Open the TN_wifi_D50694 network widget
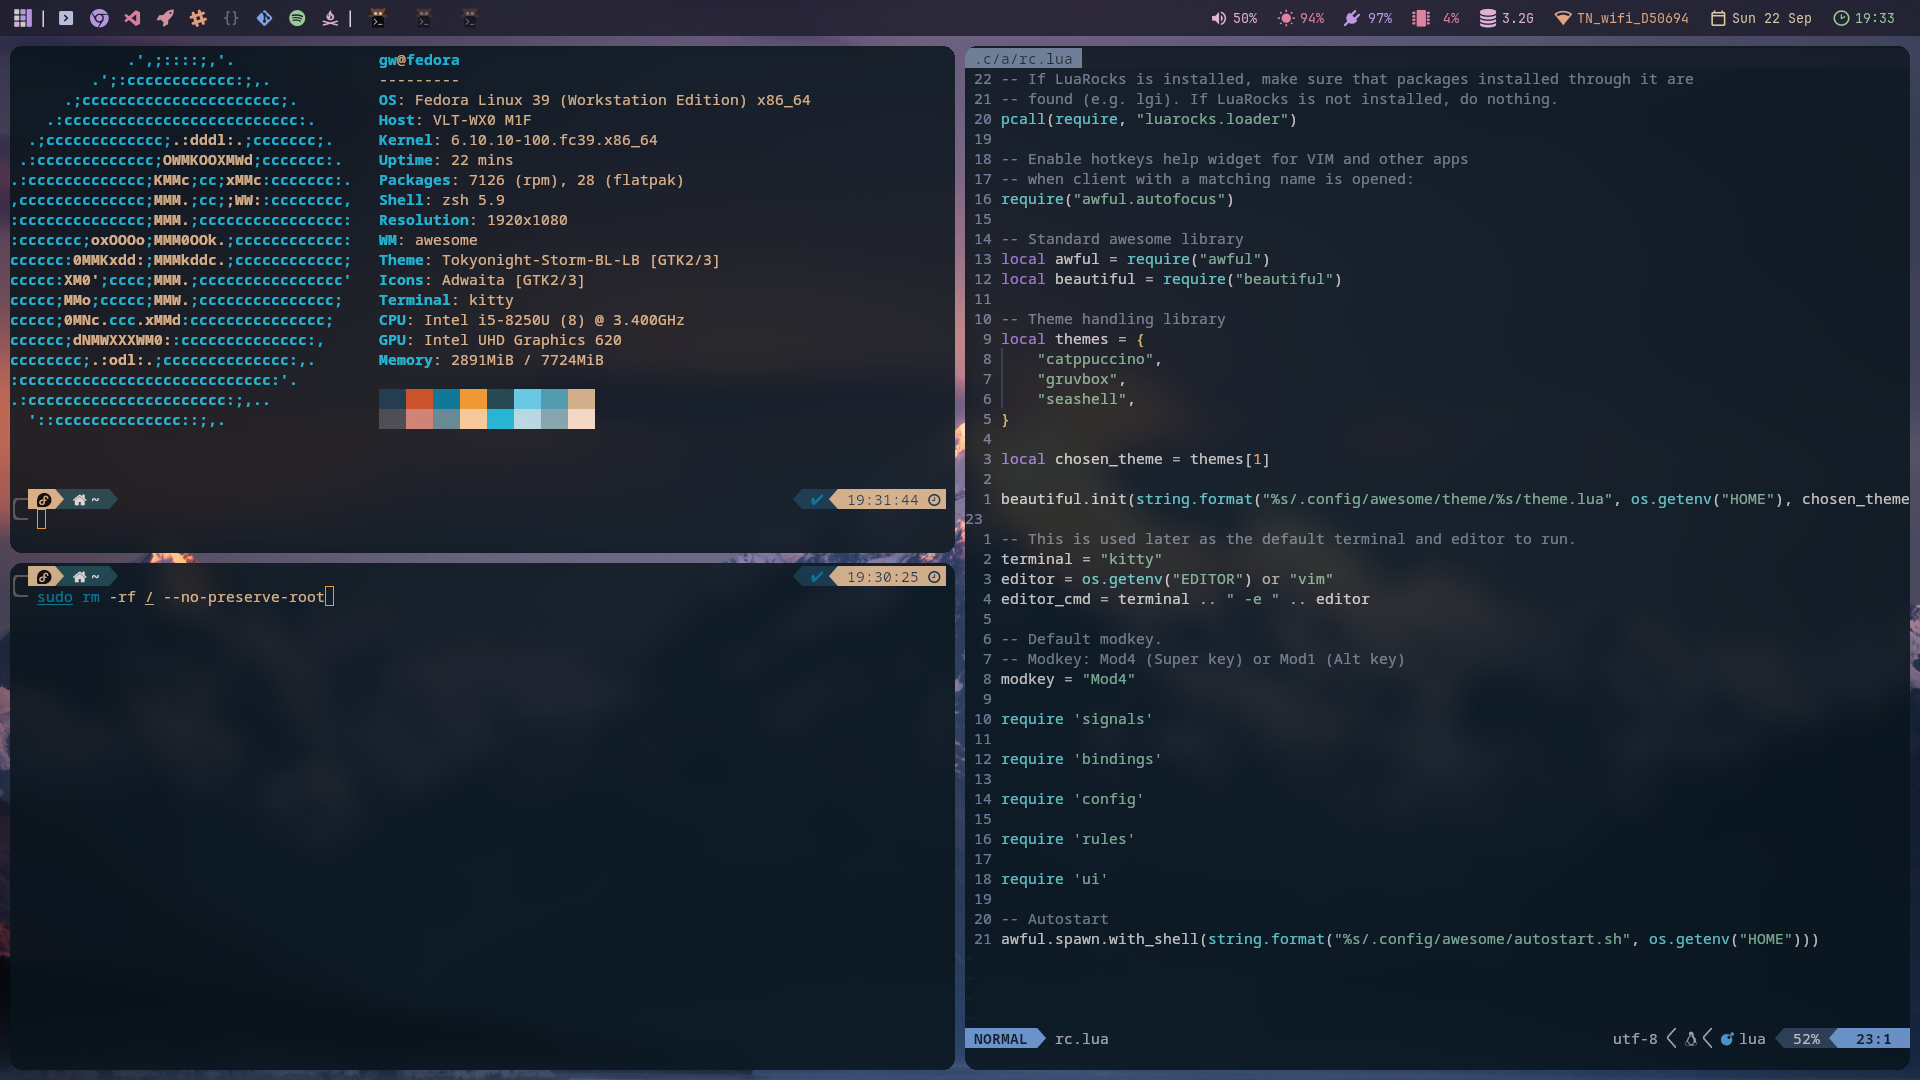 (1621, 18)
